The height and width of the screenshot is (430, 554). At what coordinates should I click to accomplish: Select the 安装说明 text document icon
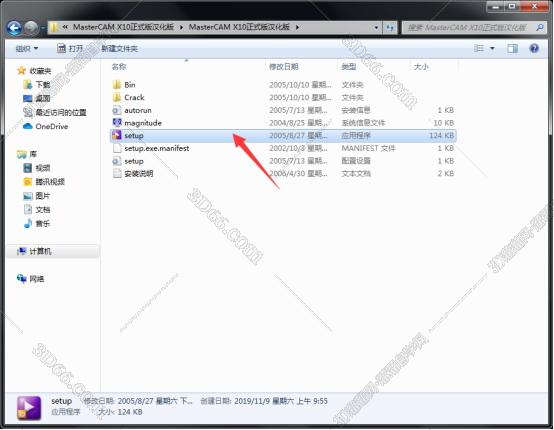coord(117,173)
